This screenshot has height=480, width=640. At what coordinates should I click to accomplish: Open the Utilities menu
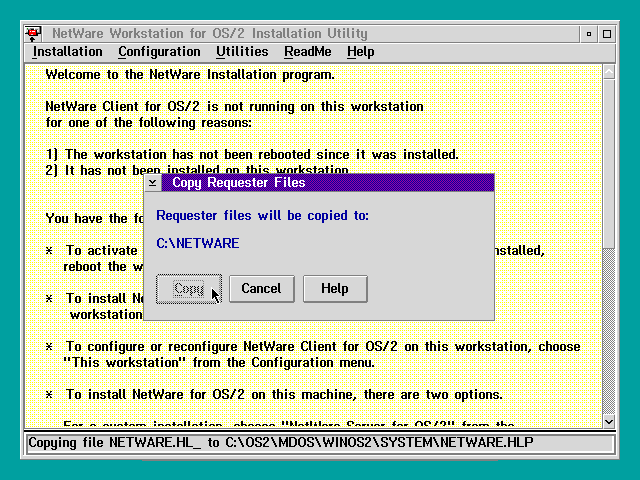pyautogui.click(x=242, y=52)
